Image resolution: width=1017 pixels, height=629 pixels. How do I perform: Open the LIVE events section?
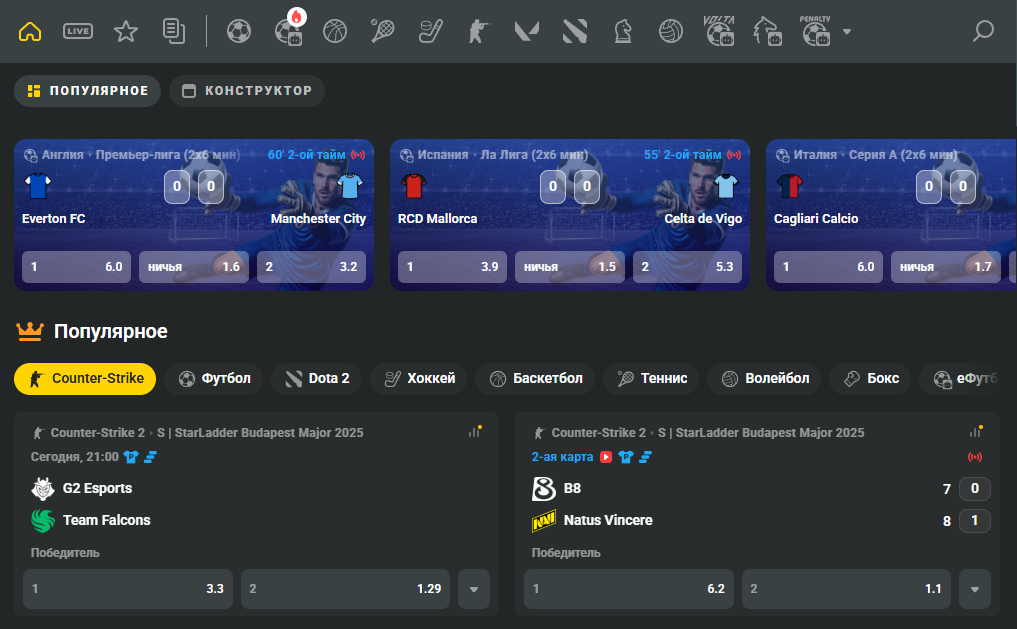pyautogui.click(x=78, y=31)
